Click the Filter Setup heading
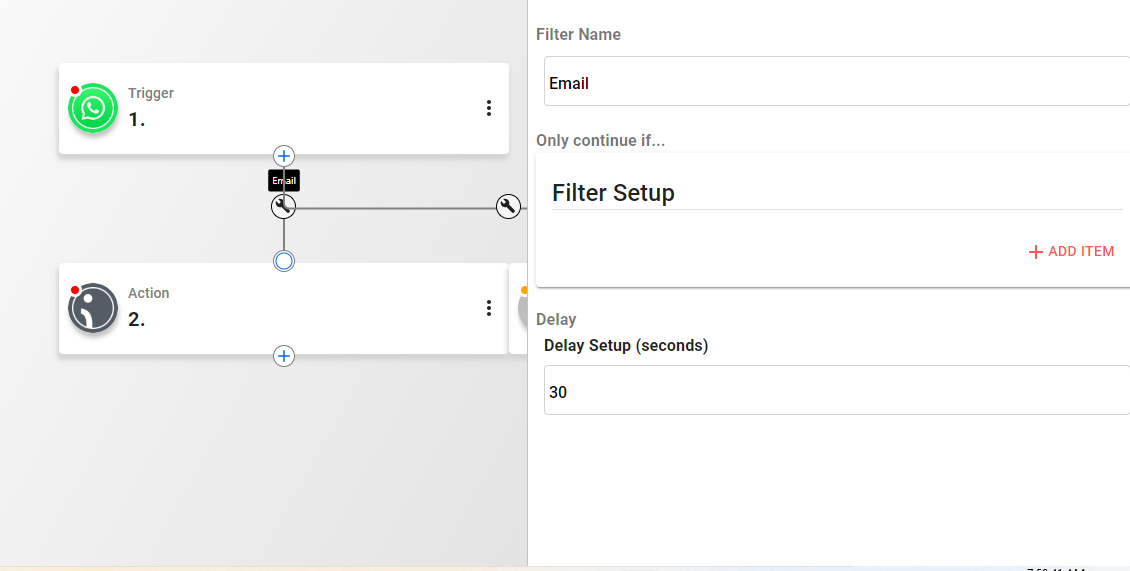 click(x=613, y=193)
